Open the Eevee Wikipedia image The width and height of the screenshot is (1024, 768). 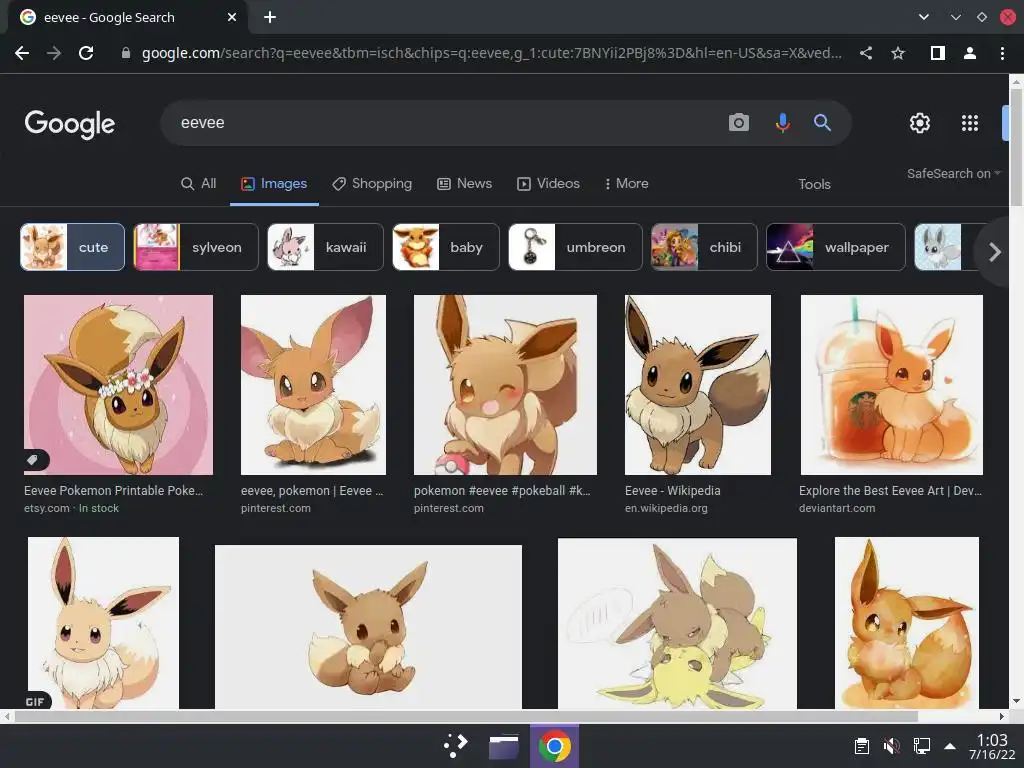click(697, 385)
